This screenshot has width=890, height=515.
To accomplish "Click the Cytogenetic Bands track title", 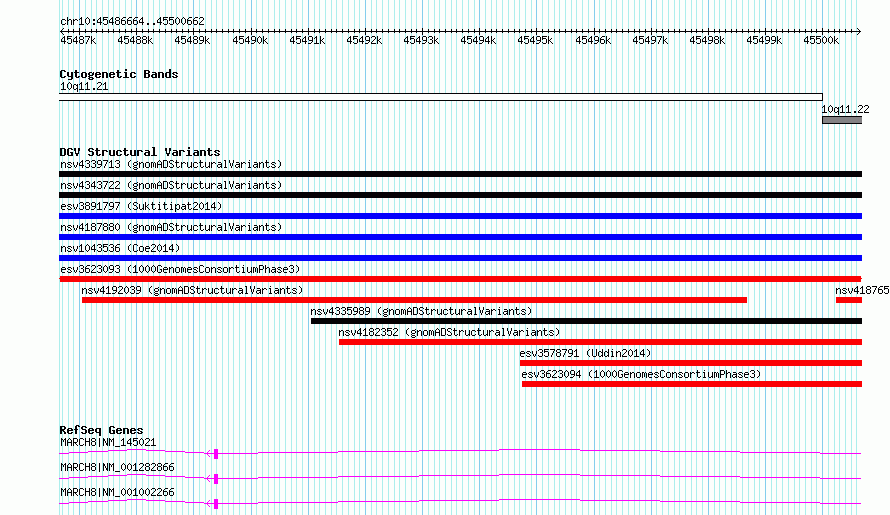I will [119, 74].
